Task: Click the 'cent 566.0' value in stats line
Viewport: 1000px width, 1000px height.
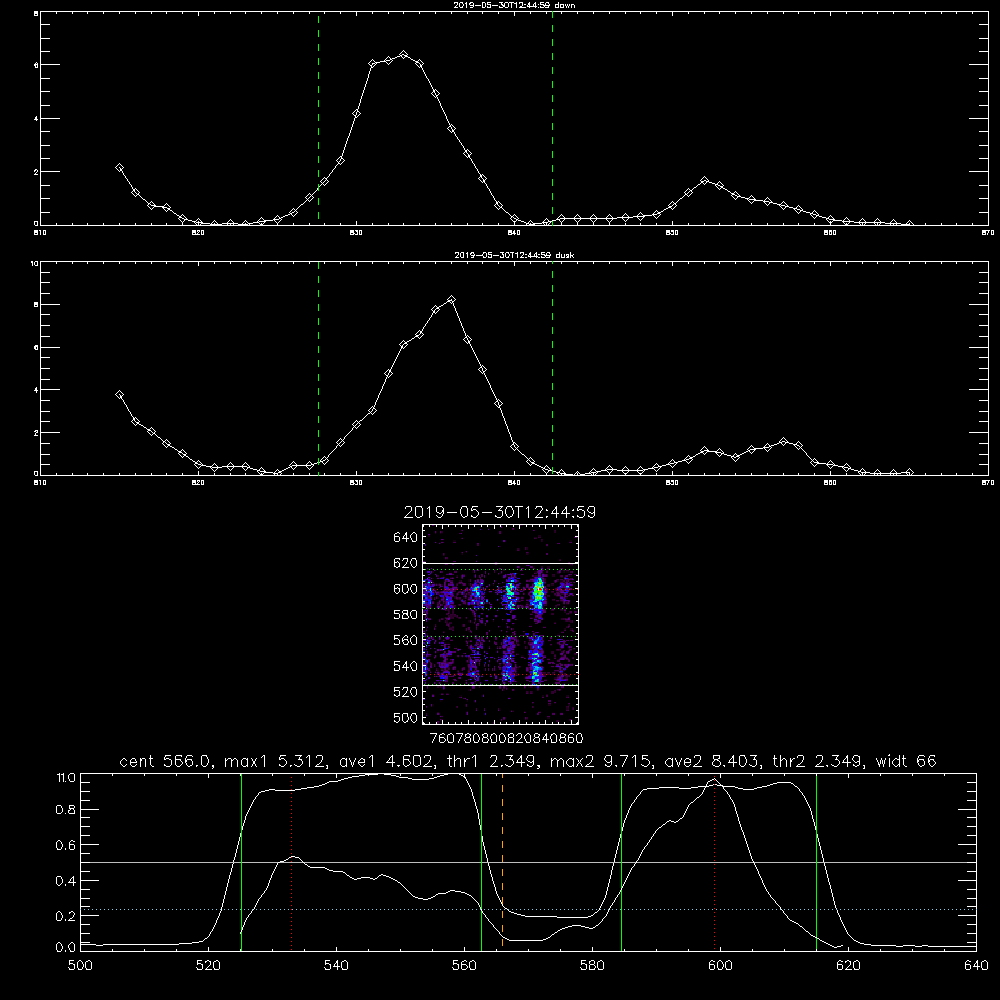Action: point(167,761)
